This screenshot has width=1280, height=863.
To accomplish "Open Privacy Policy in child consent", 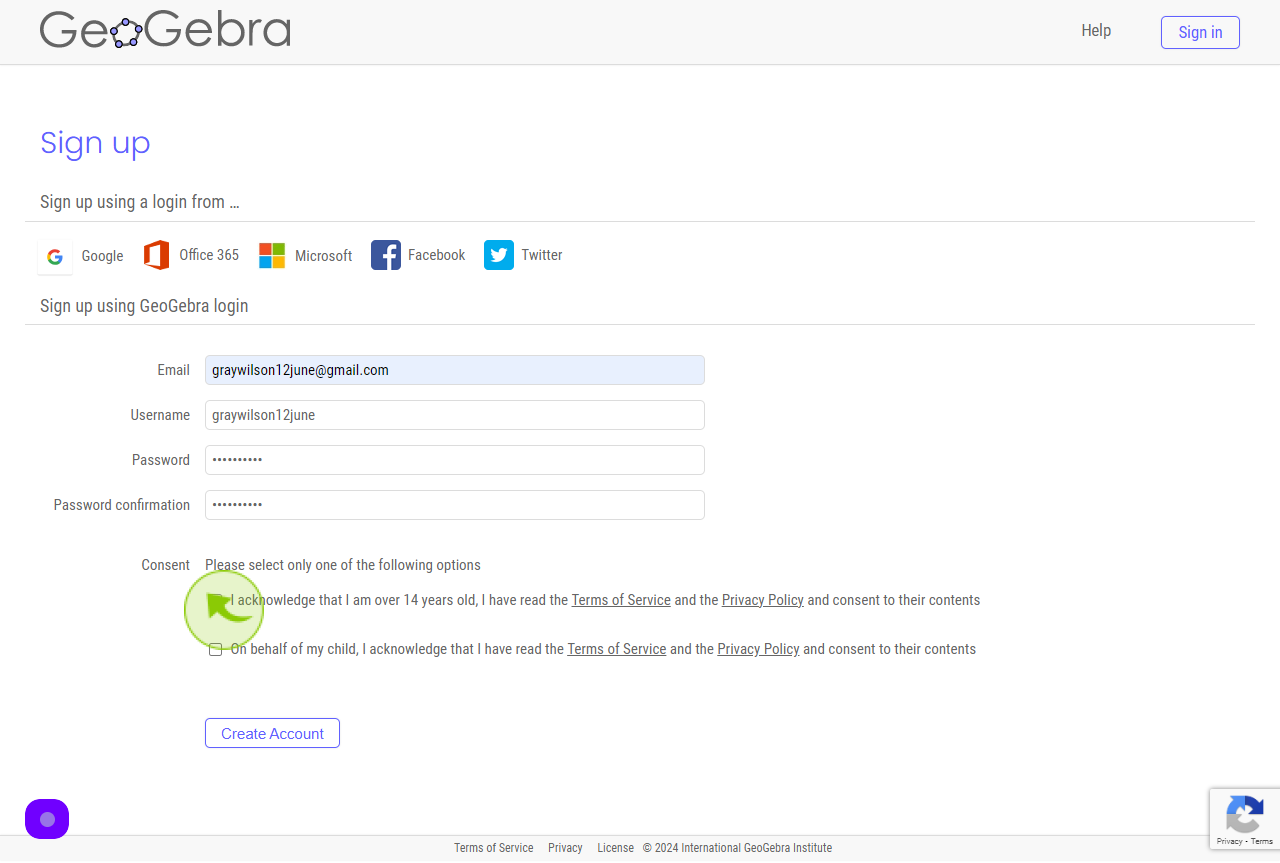I will click(758, 649).
